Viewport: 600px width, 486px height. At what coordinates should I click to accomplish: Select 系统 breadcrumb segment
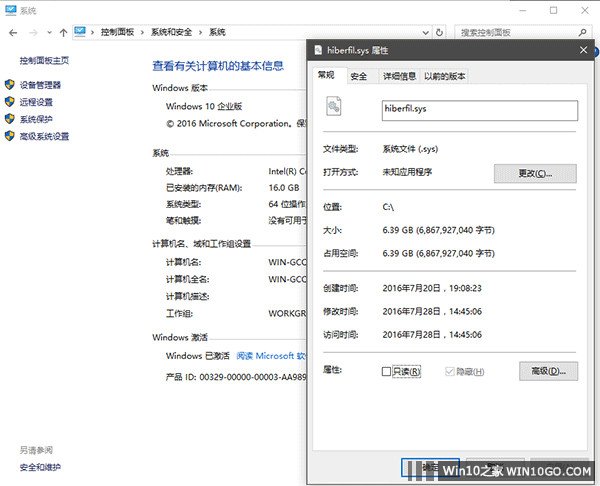pos(217,32)
